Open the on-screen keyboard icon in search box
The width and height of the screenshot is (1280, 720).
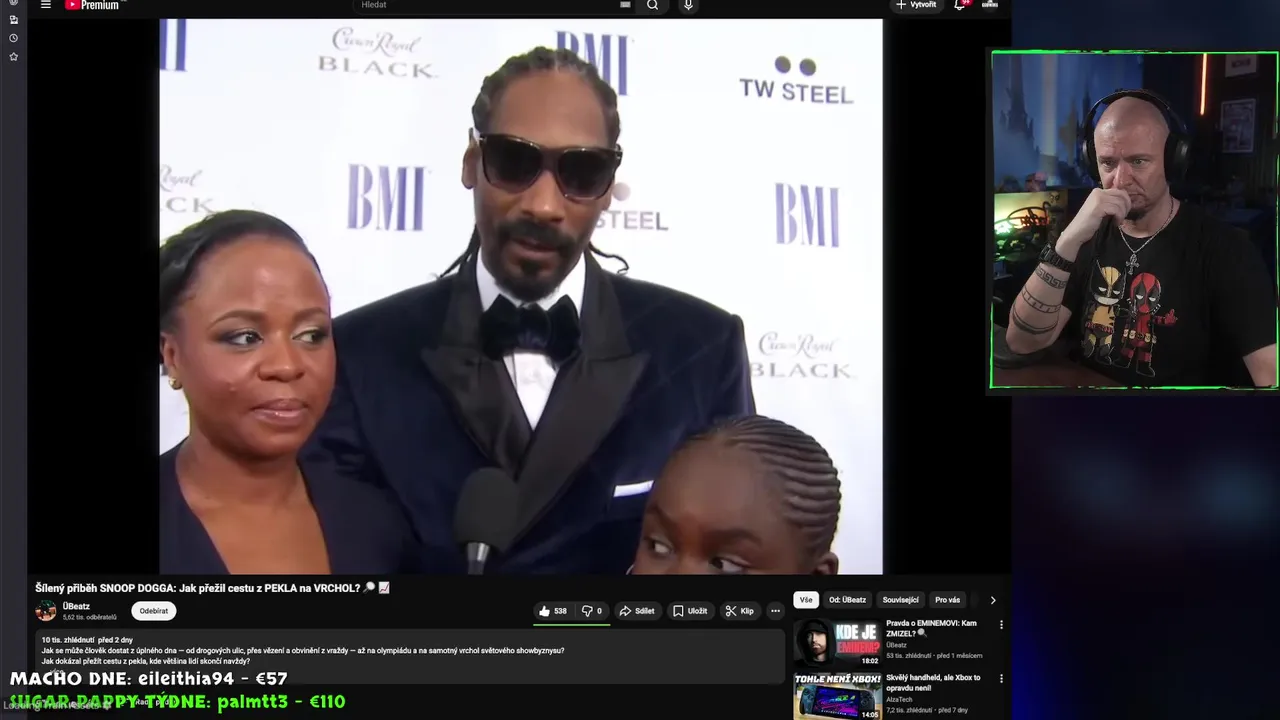click(625, 5)
